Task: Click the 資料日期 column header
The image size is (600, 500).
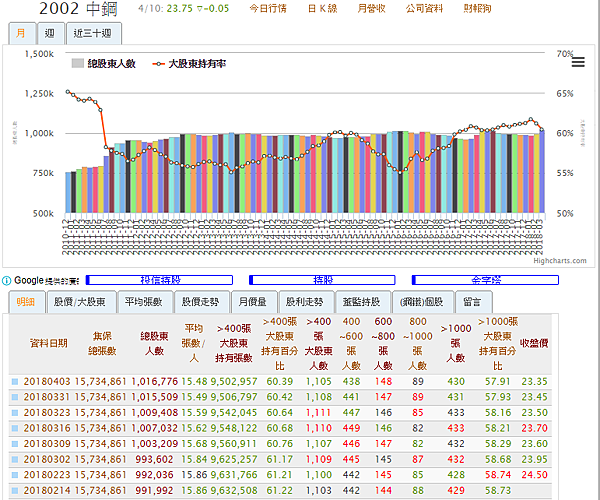Action: click(49, 343)
